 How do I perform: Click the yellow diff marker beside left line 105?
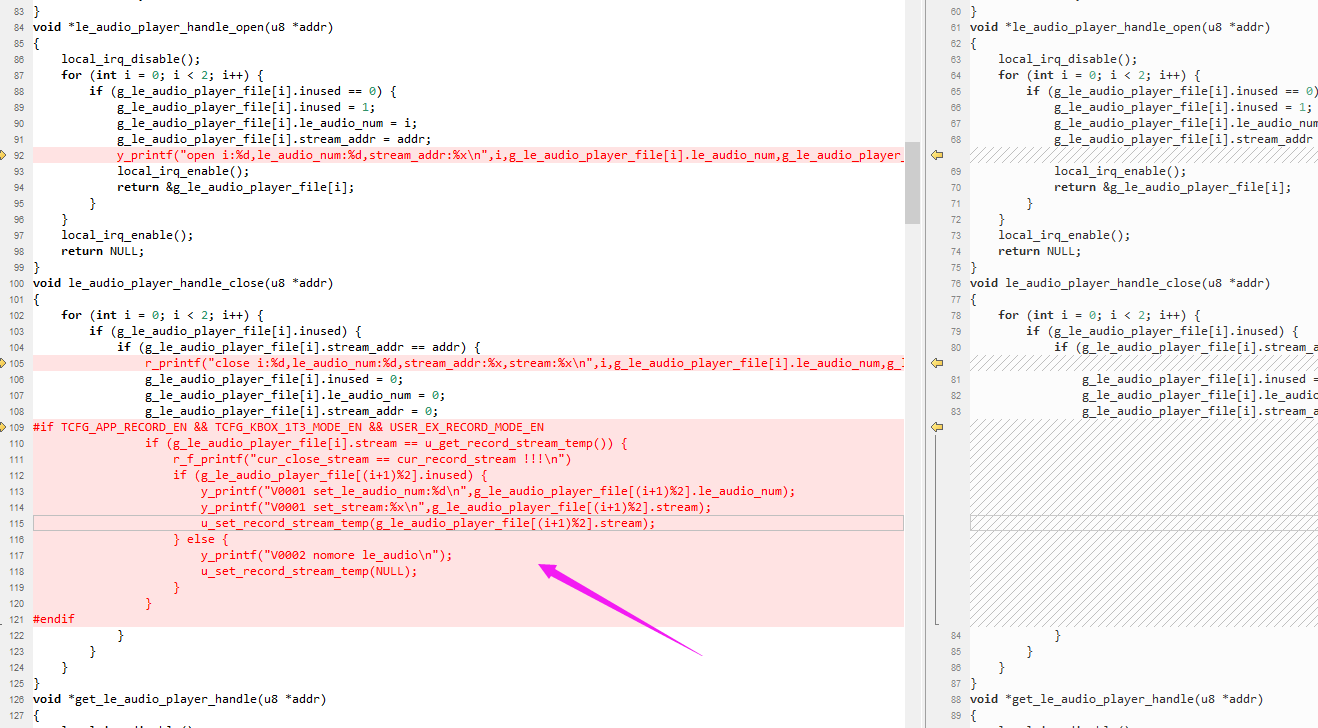pos(4,363)
